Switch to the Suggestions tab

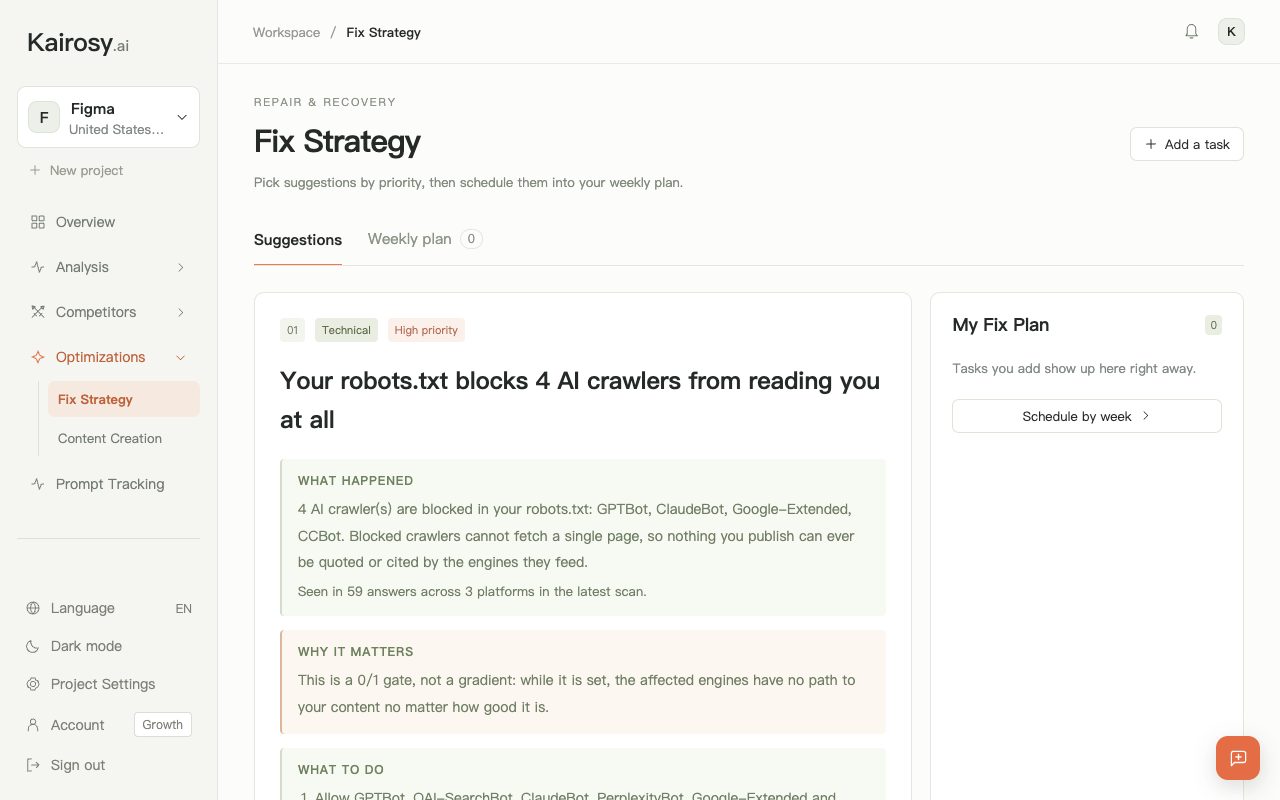coord(298,240)
